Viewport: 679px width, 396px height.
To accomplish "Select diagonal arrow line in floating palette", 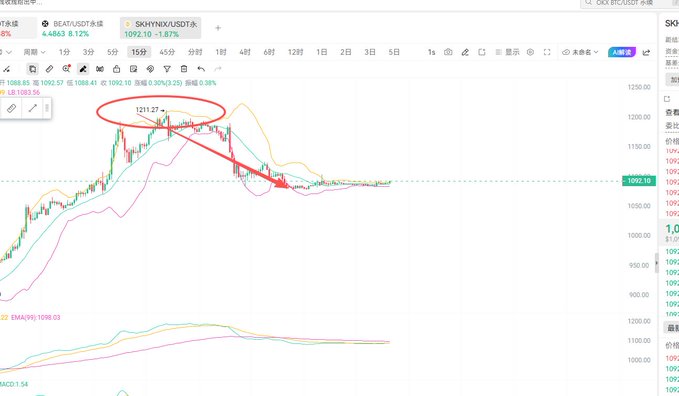I will point(32,108).
